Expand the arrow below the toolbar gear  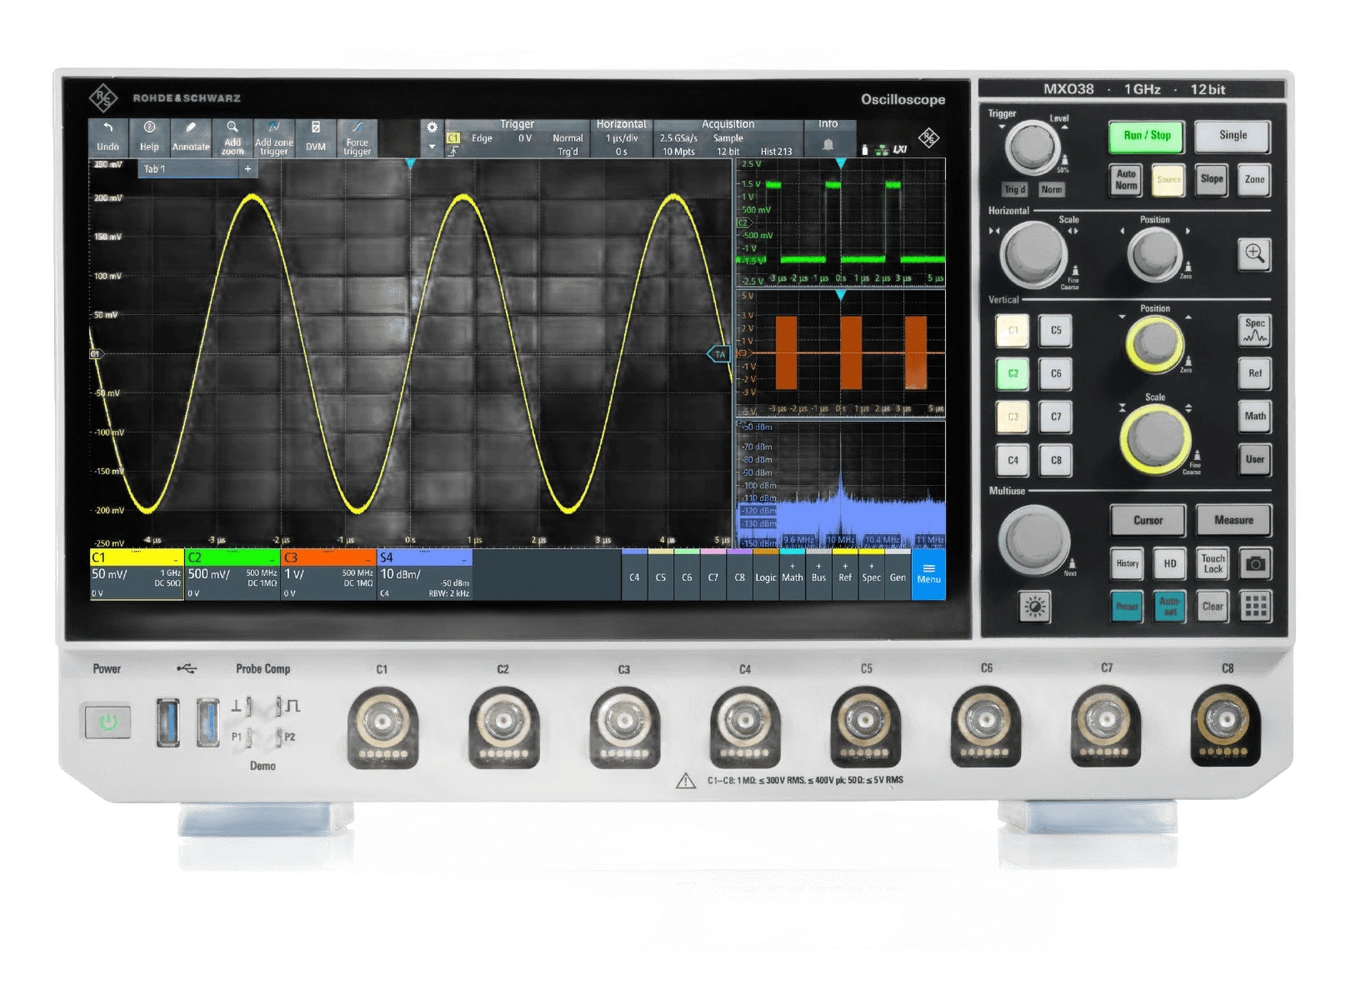click(432, 147)
